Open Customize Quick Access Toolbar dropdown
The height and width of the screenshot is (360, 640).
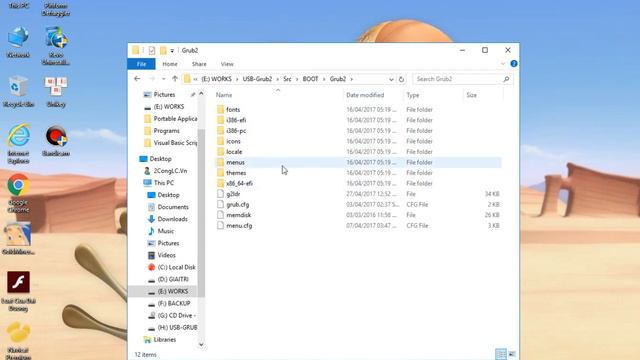pos(172,51)
